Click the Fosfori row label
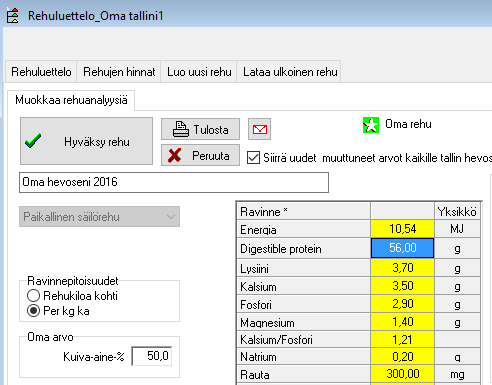492x385 pixels. point(303,304)
